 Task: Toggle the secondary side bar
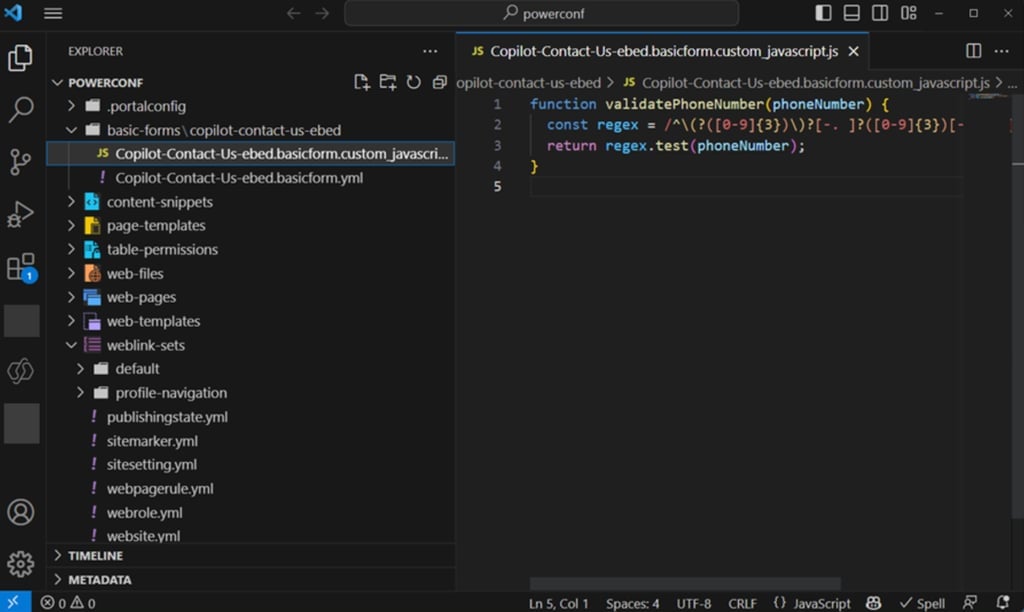(880, 13)
